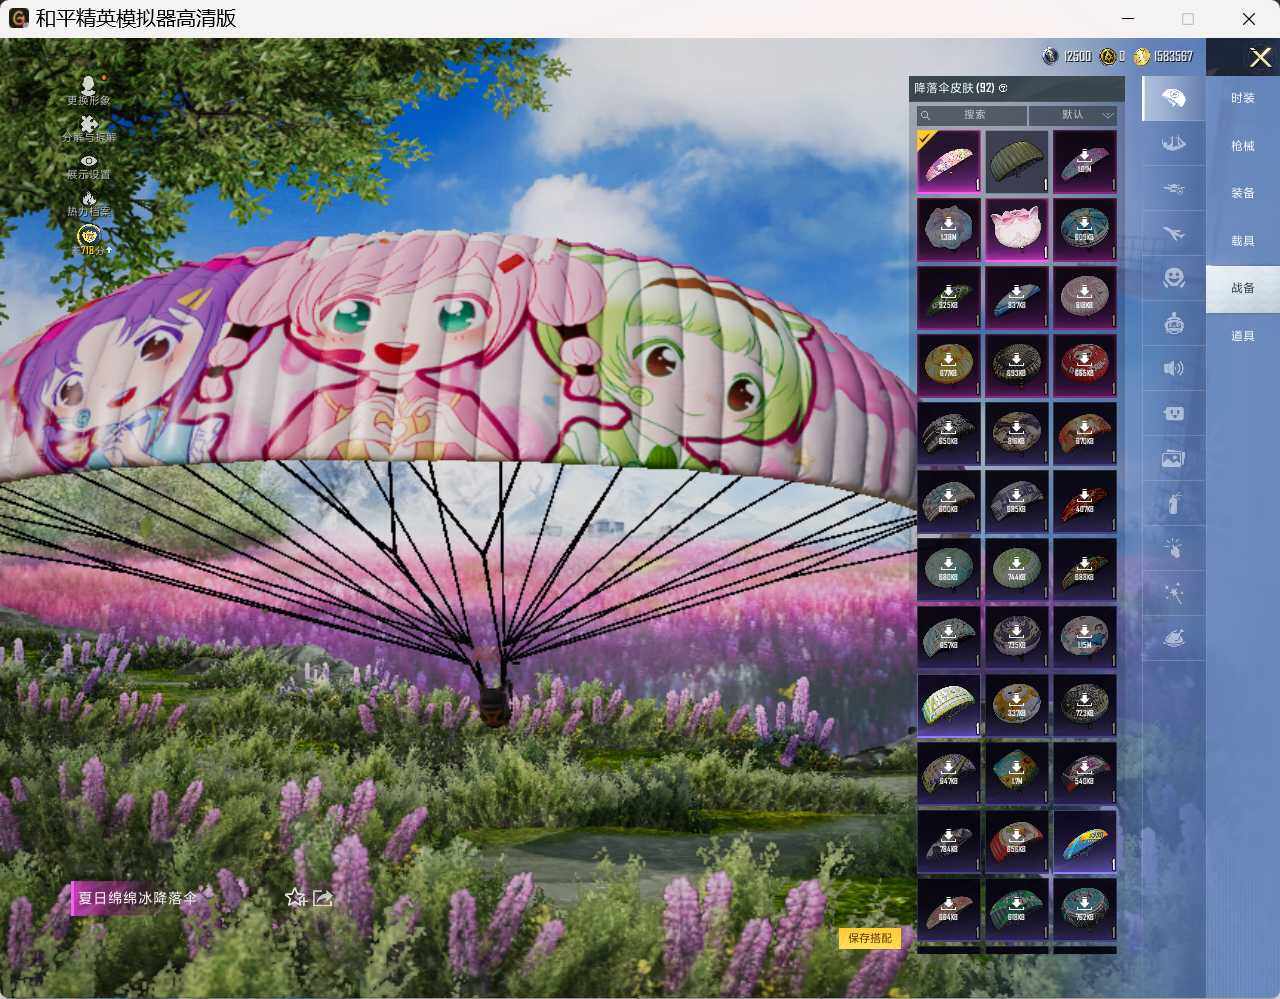Switch to the 道具 tab
This screenshot has height=999, width=1280.
click(1243, 336)
